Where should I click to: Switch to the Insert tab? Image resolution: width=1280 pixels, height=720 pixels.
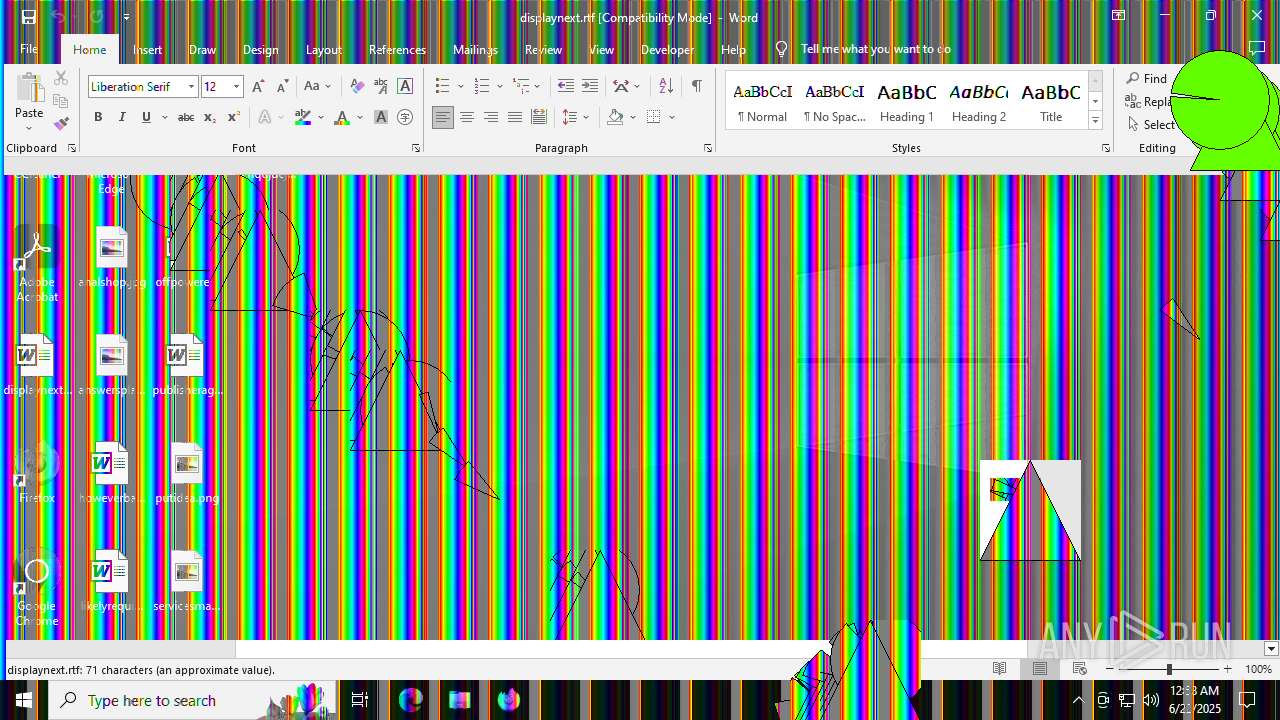[147, 49]
